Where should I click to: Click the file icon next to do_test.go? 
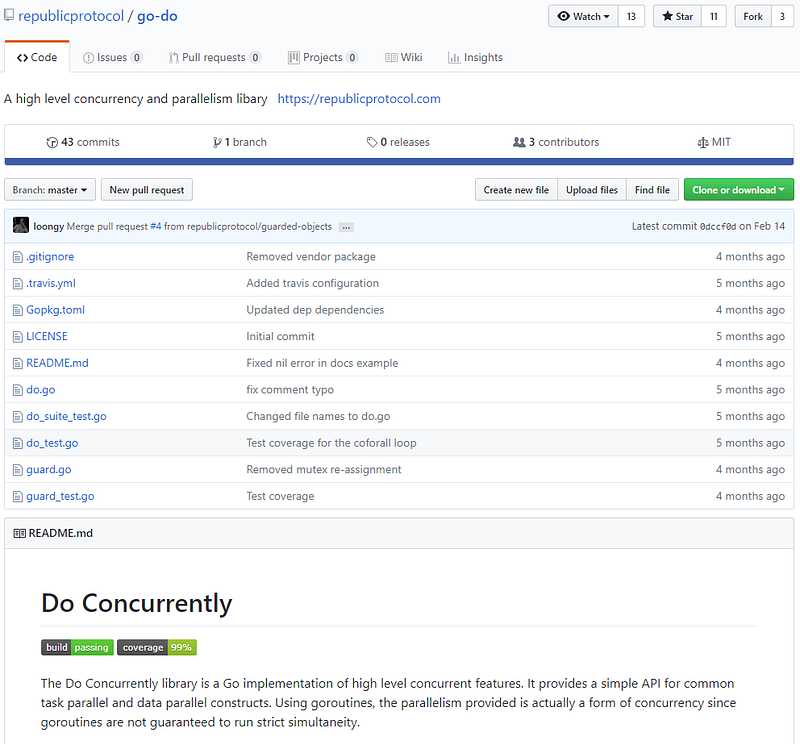[18, 443]
